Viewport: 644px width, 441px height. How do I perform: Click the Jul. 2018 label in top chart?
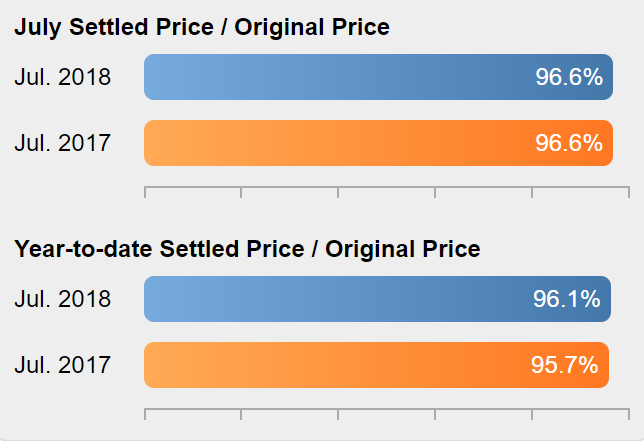click(62, 77)
